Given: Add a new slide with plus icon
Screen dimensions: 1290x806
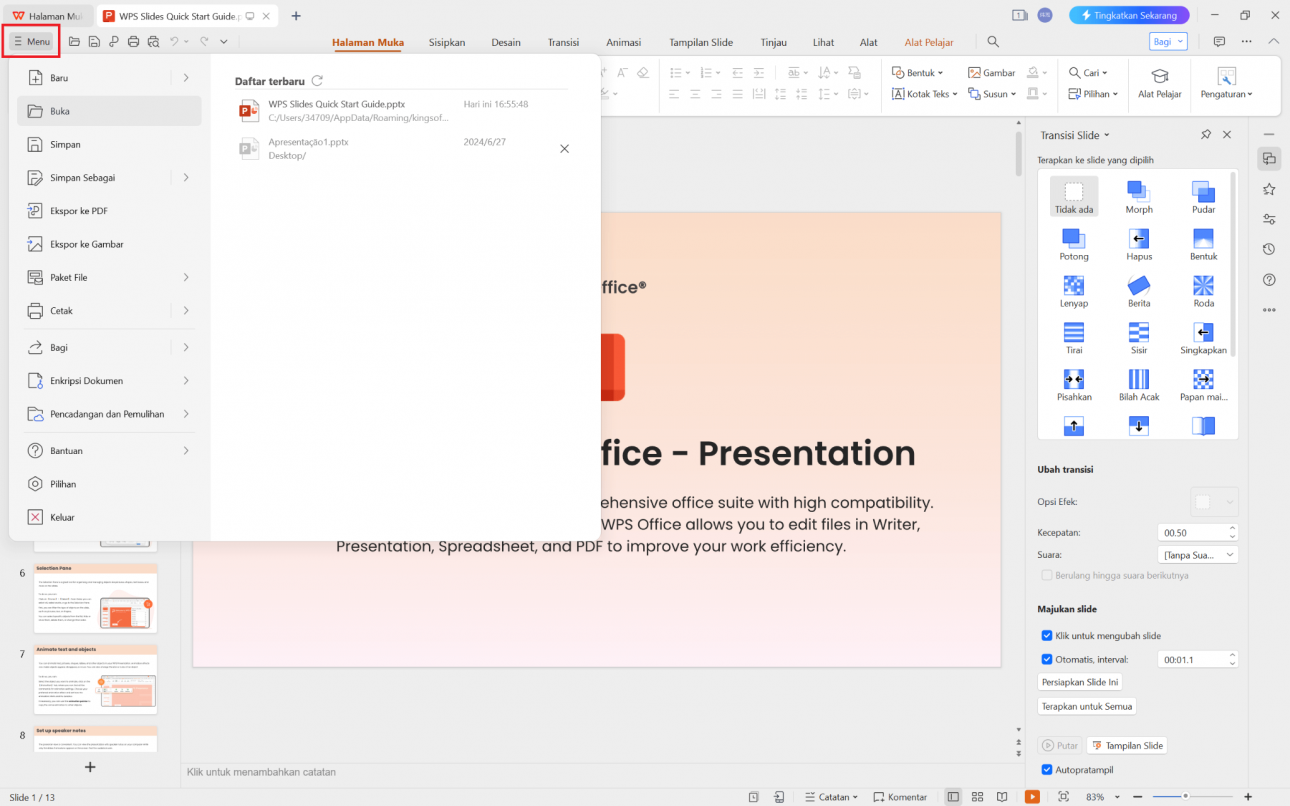Looking at the screenshot, I should (x=90, y=767).
